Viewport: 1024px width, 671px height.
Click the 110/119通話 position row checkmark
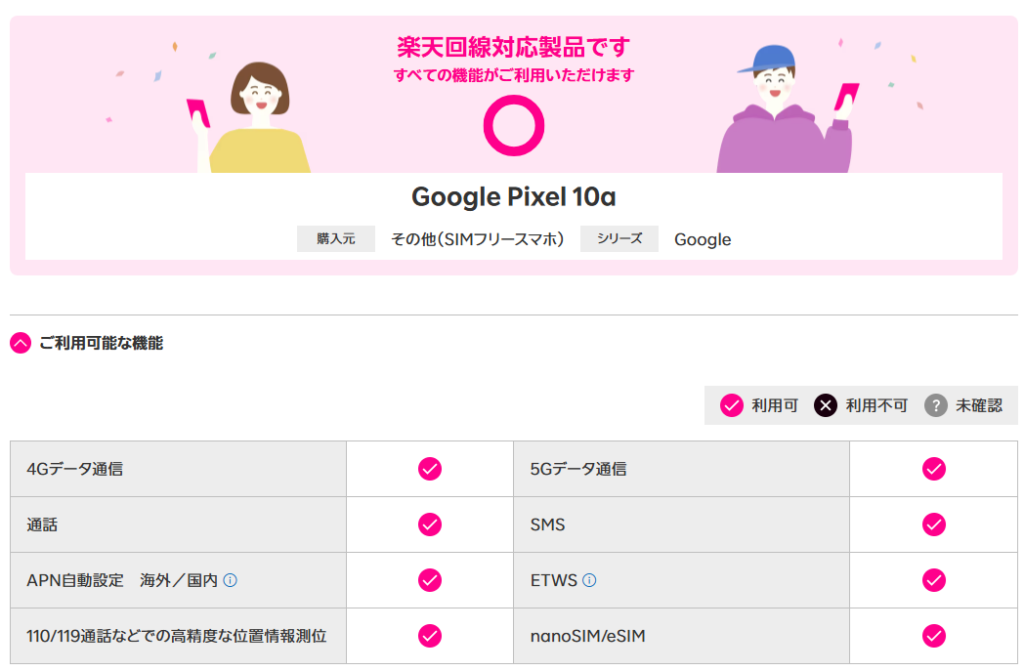pos(430,636)
